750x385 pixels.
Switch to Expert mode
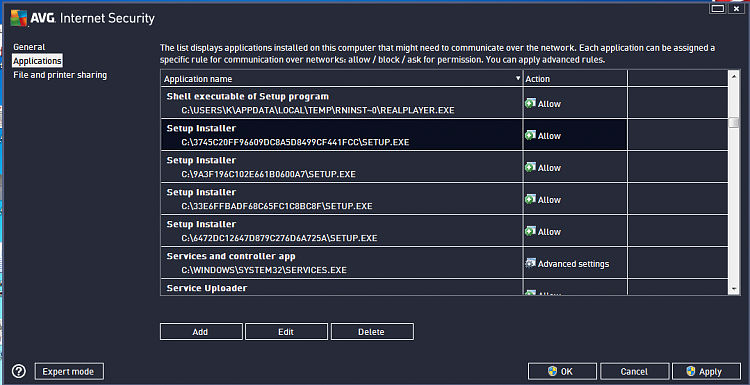69,372
